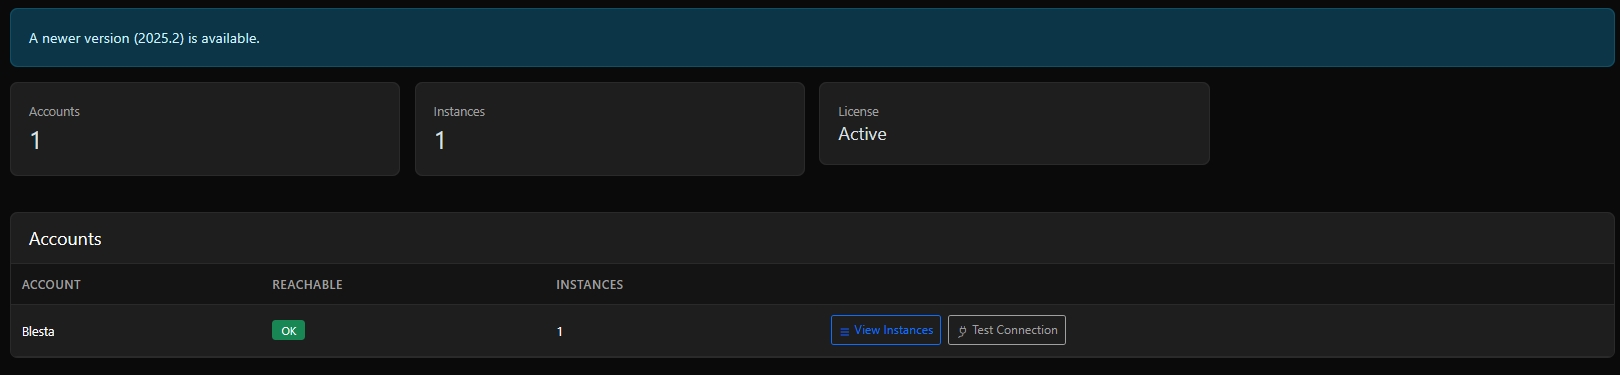This screenshot has width=1620, height=375.
Task: Click the plug icon in Test Connection
Action: (x=962, y=331)
